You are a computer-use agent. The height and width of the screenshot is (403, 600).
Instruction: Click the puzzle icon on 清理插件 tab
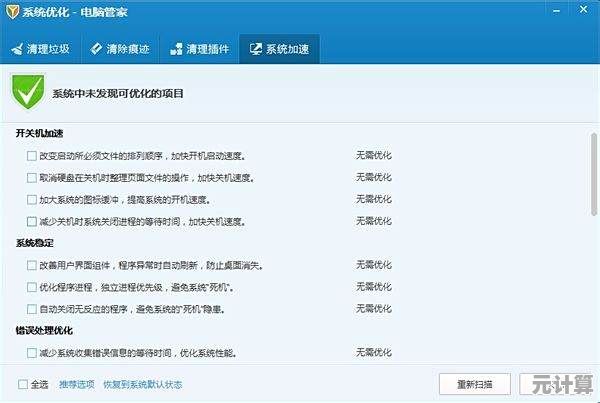pos(176,49)
